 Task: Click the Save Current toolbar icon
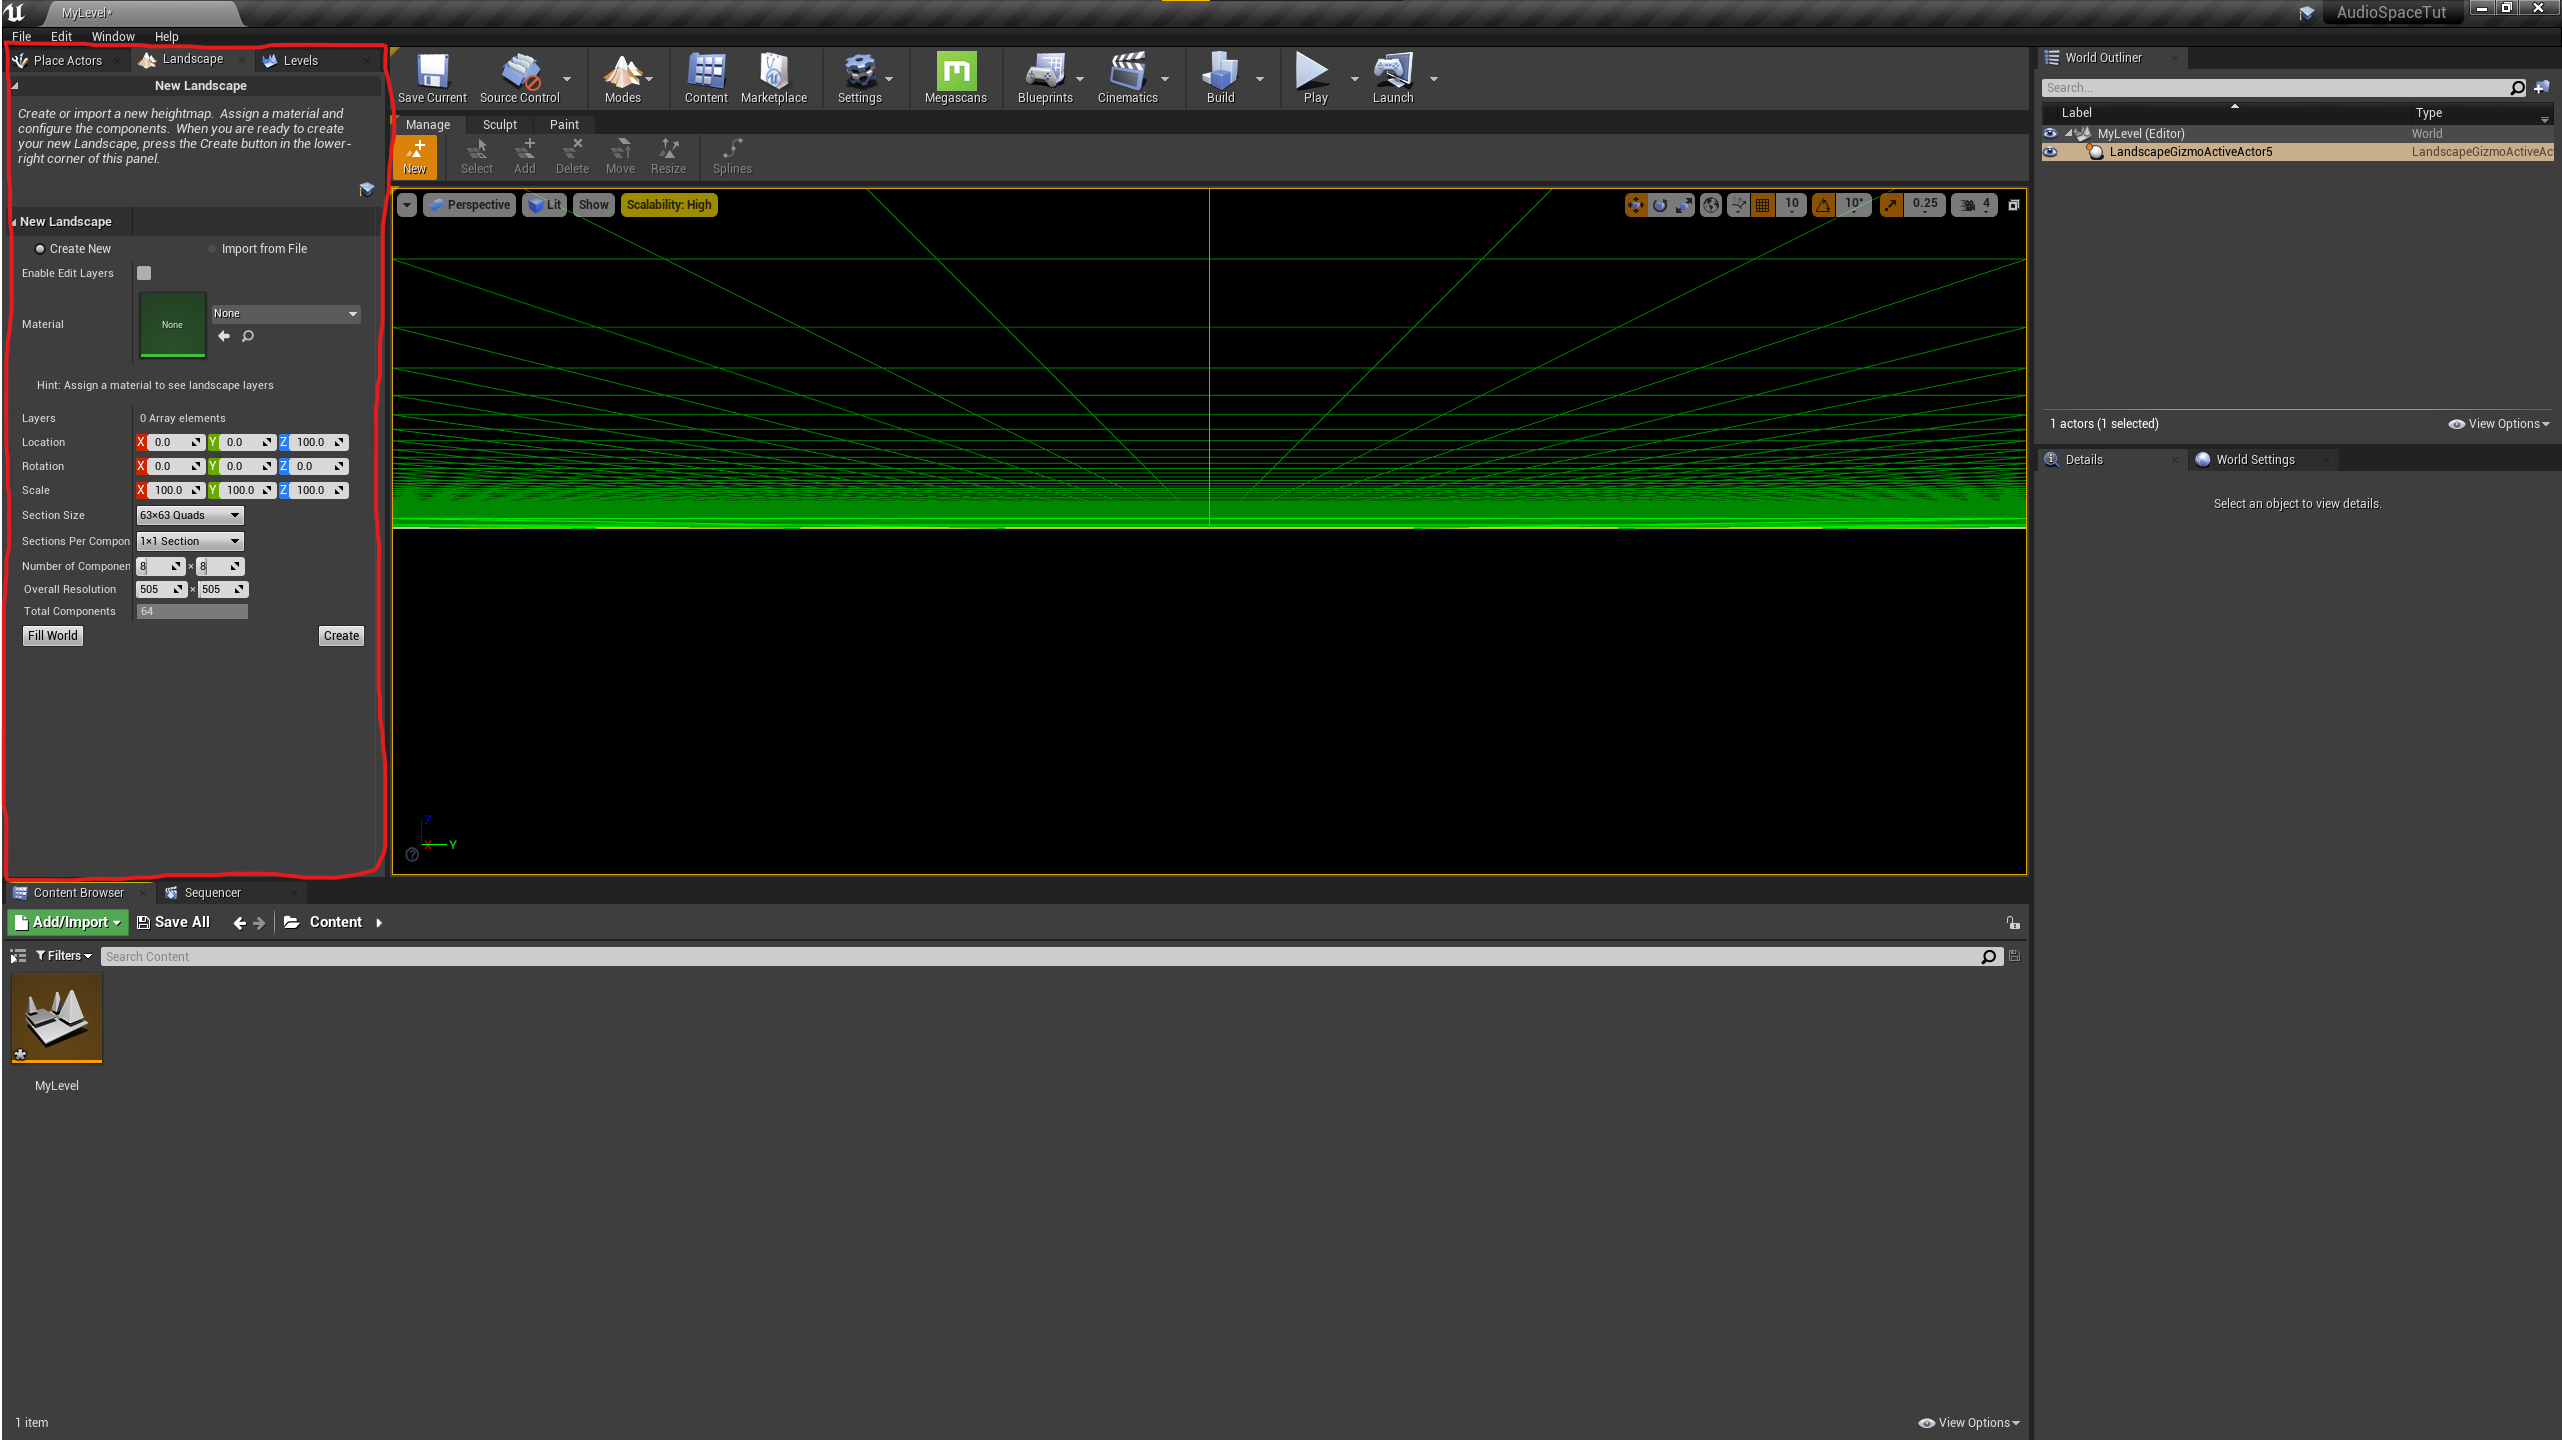432,77
